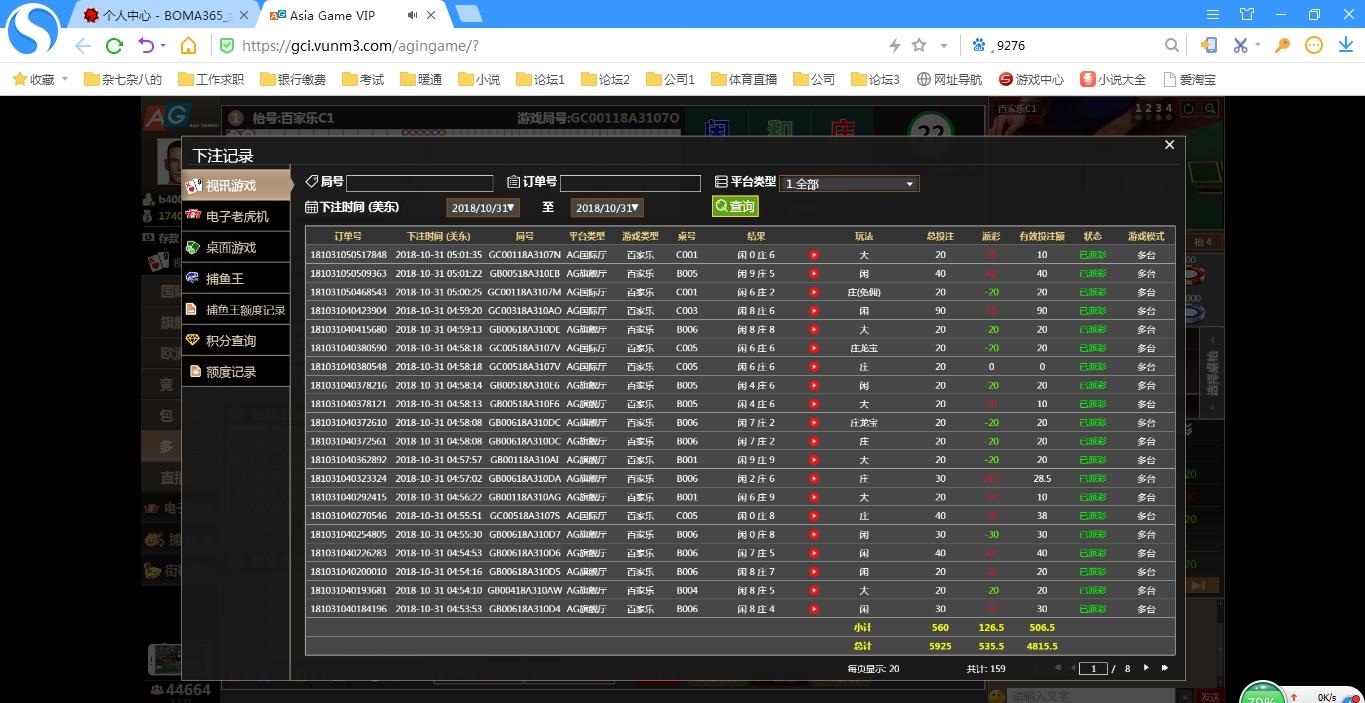Click order number 181031040193681

click(x=348, y=590)
